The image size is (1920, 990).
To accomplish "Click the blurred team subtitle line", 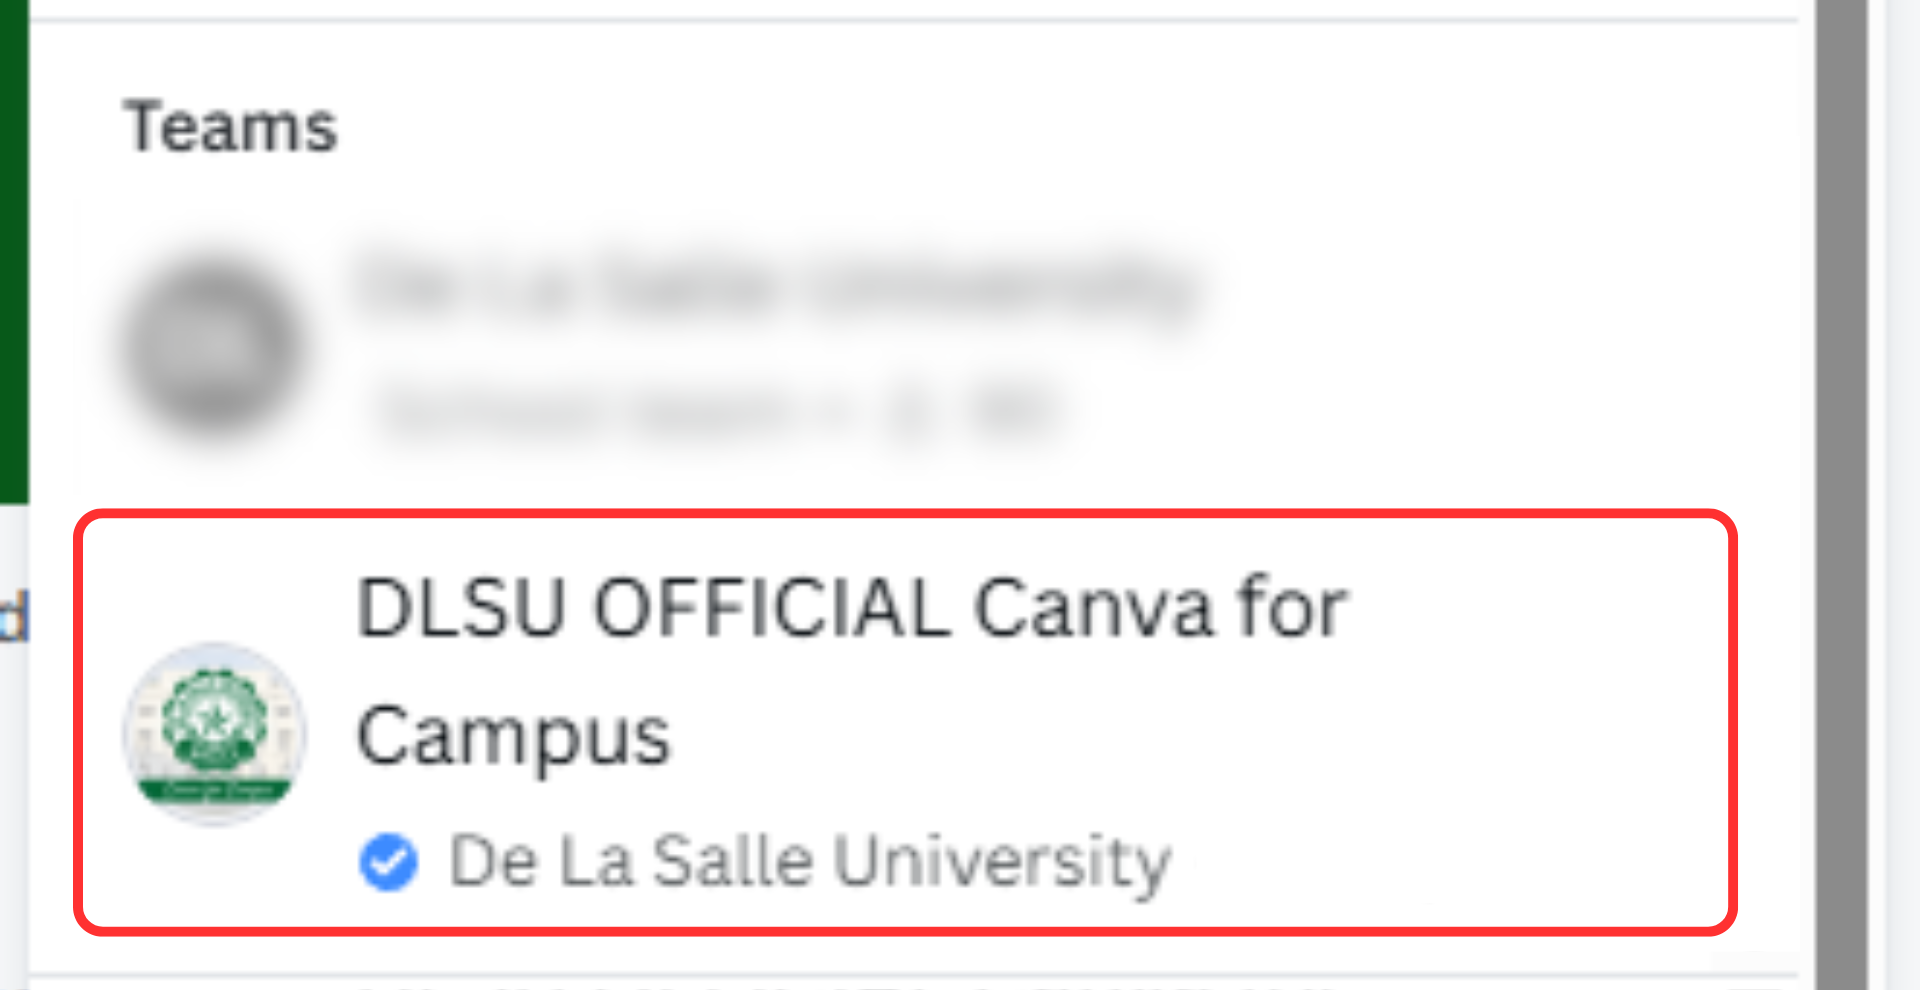I will 716,412.
